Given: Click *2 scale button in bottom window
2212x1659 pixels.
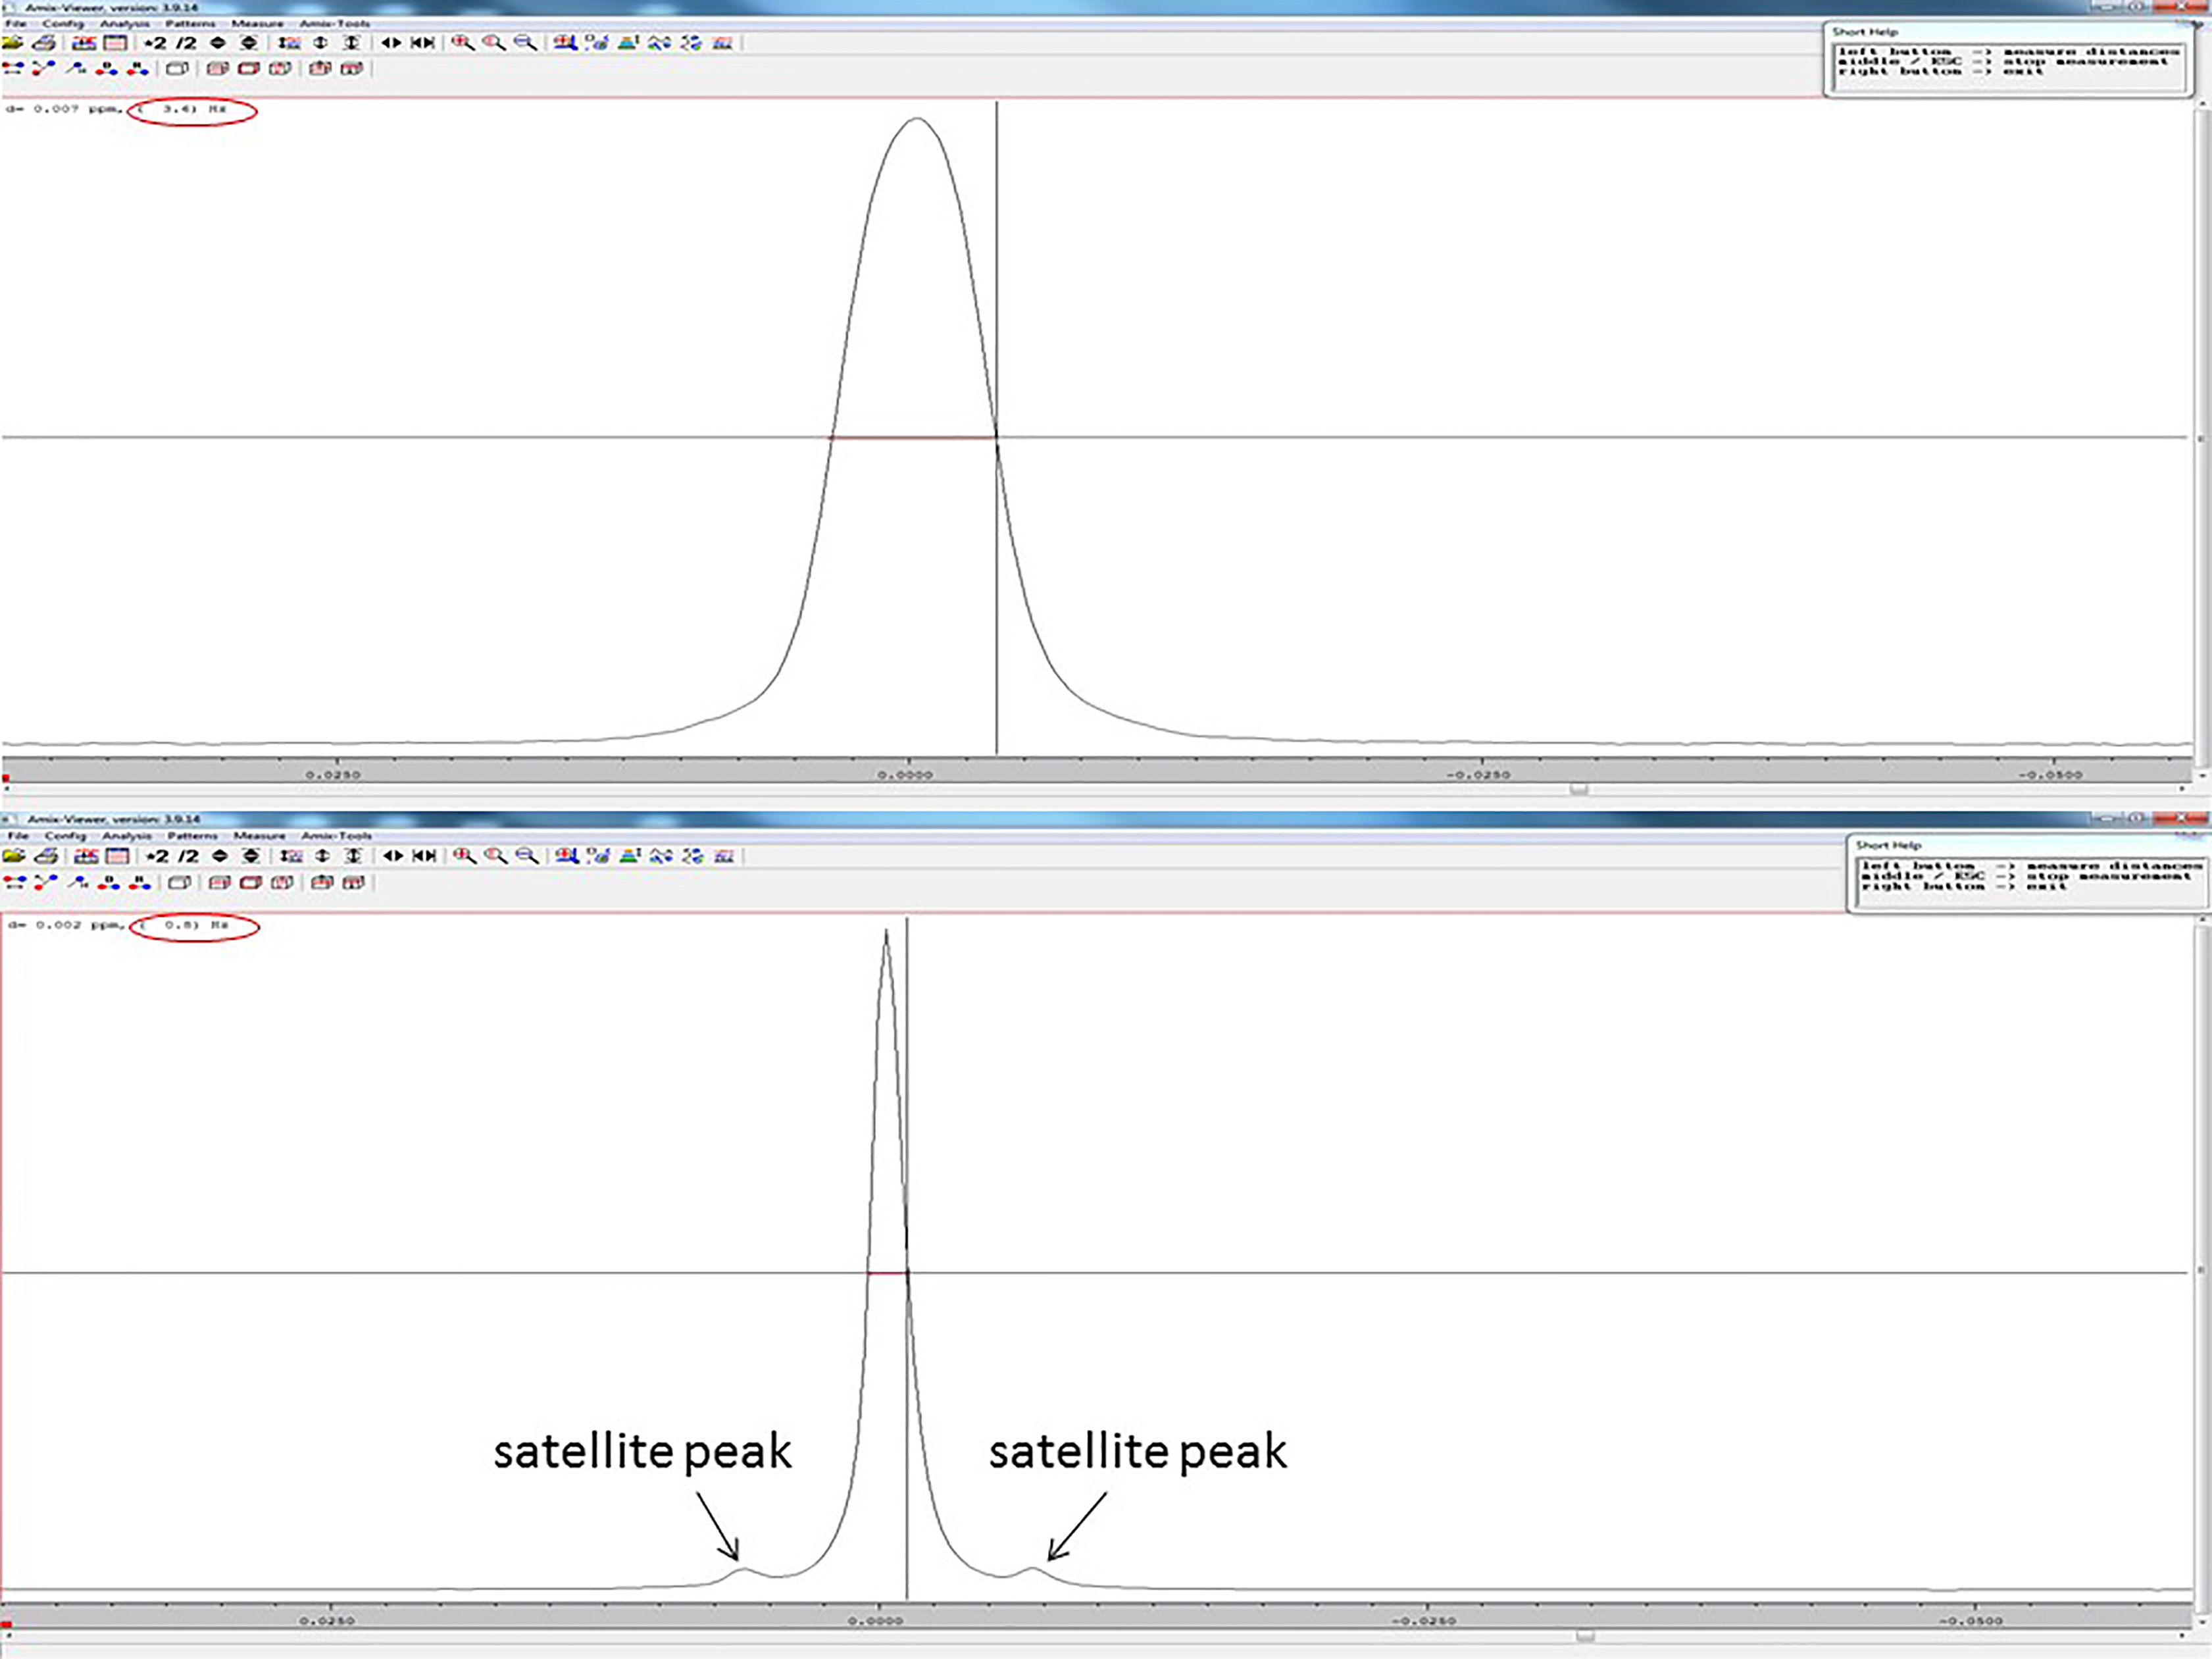Looking at the screenshot, I should tap(157, 856).
